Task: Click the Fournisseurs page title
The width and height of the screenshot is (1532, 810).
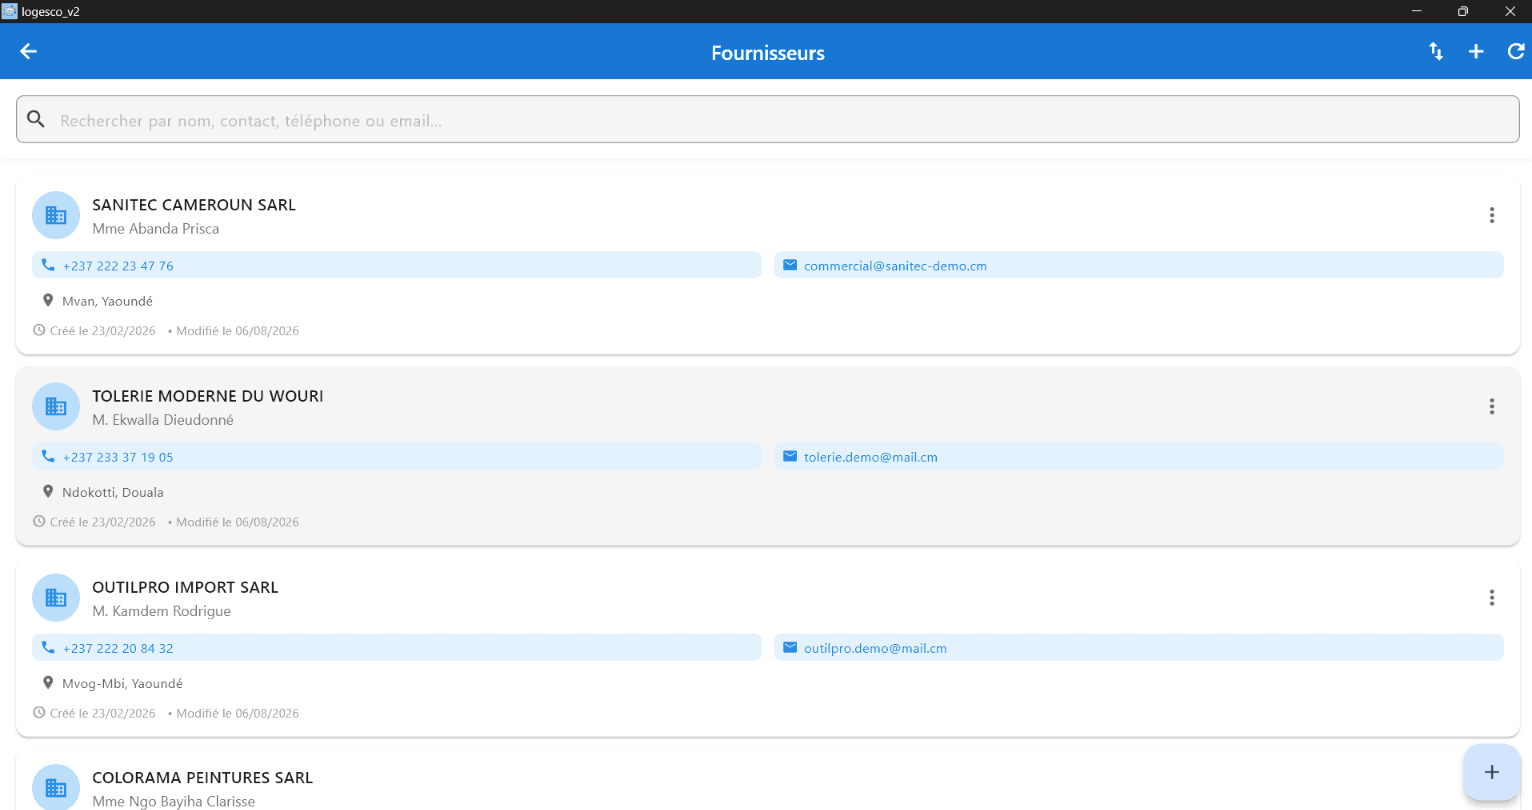Action: pyautogui.click(x=768, y=53)
